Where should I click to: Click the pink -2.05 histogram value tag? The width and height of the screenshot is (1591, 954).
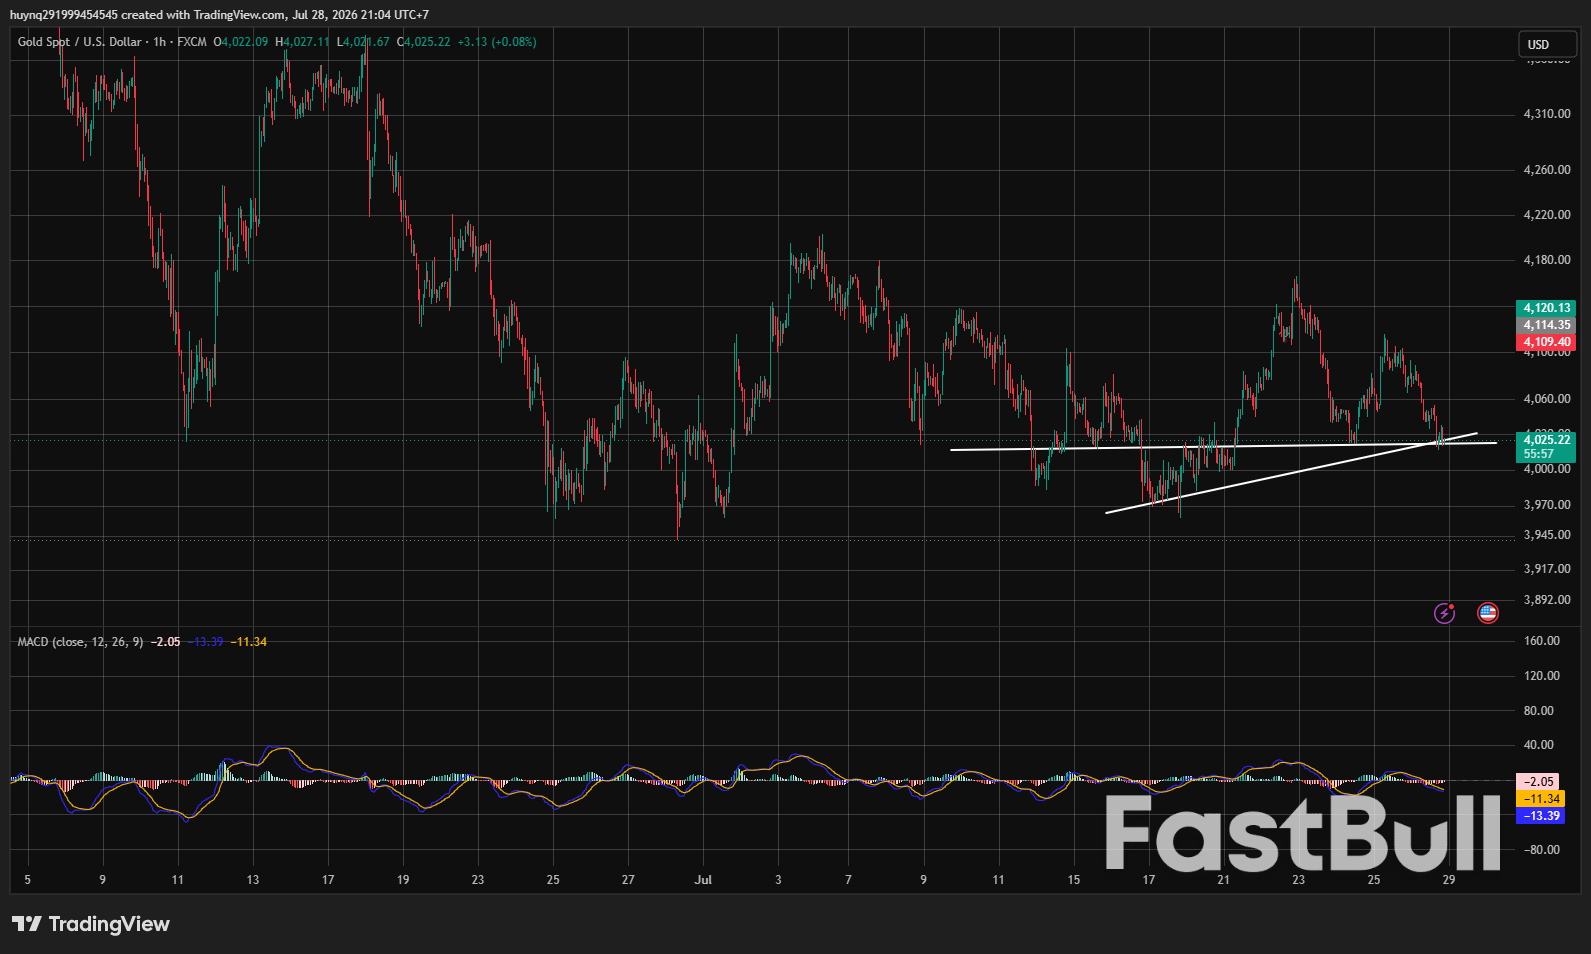[x=1538, y=782]
